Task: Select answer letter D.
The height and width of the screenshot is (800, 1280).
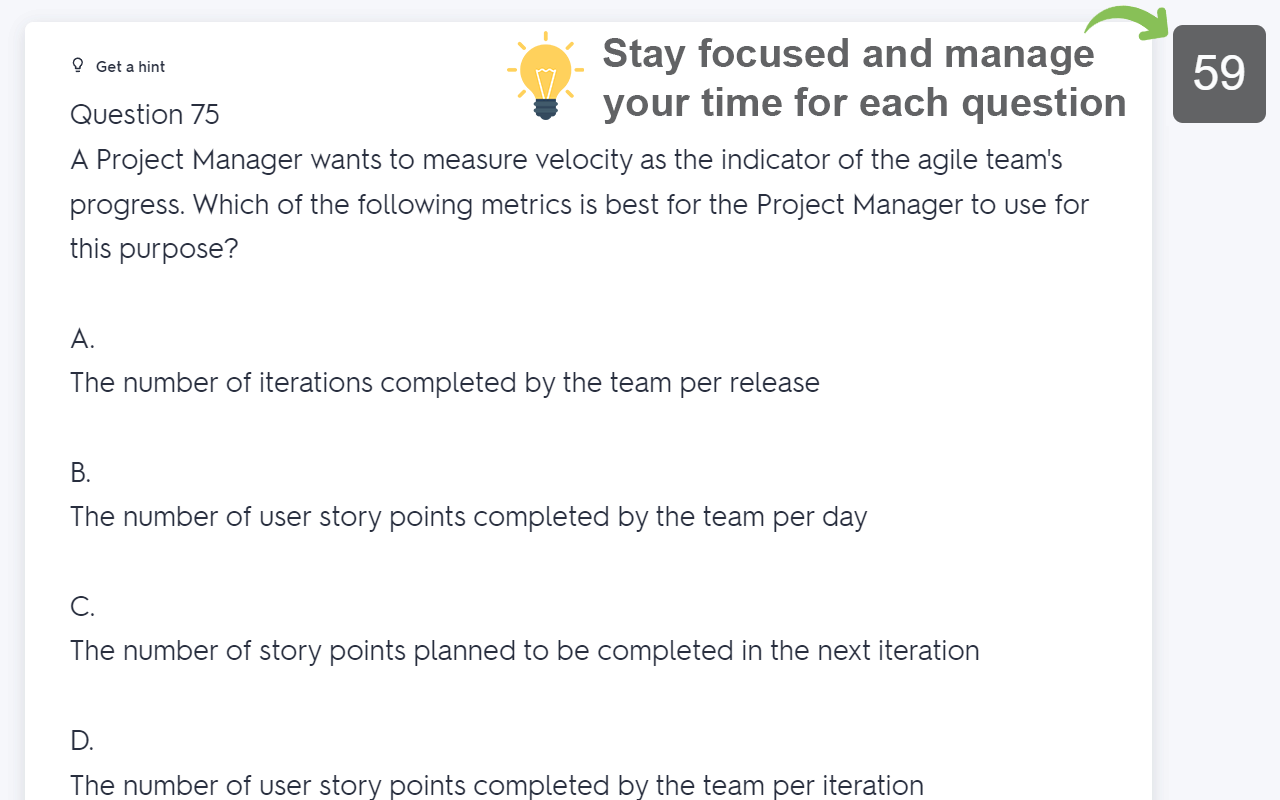Action: 82,741
